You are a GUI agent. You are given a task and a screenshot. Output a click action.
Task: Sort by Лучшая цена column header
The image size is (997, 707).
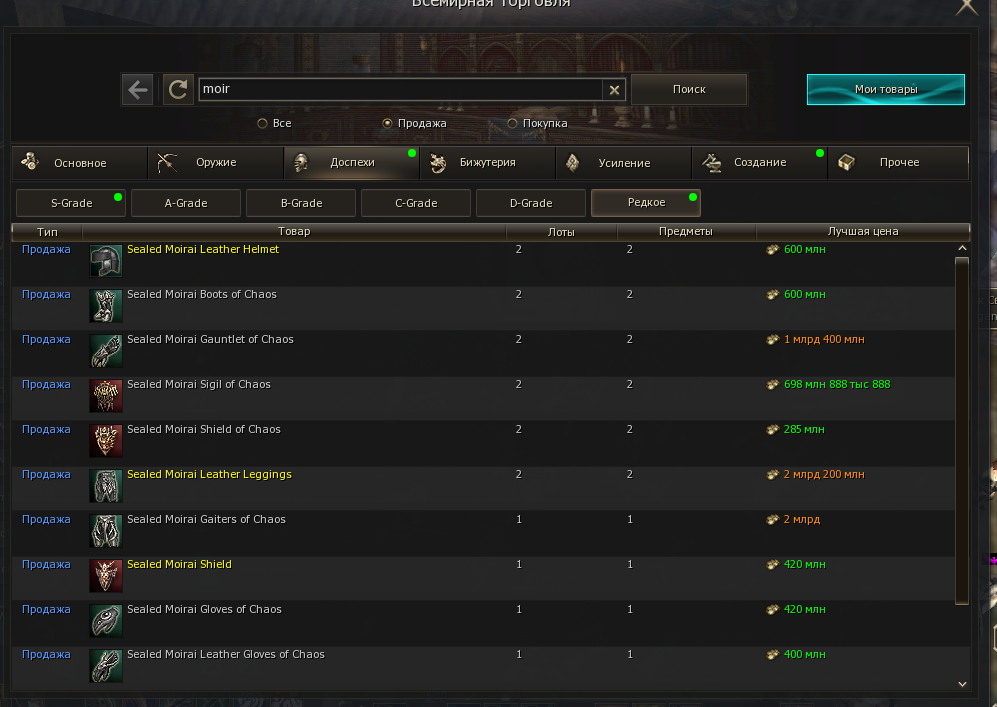tap(862, 231)
